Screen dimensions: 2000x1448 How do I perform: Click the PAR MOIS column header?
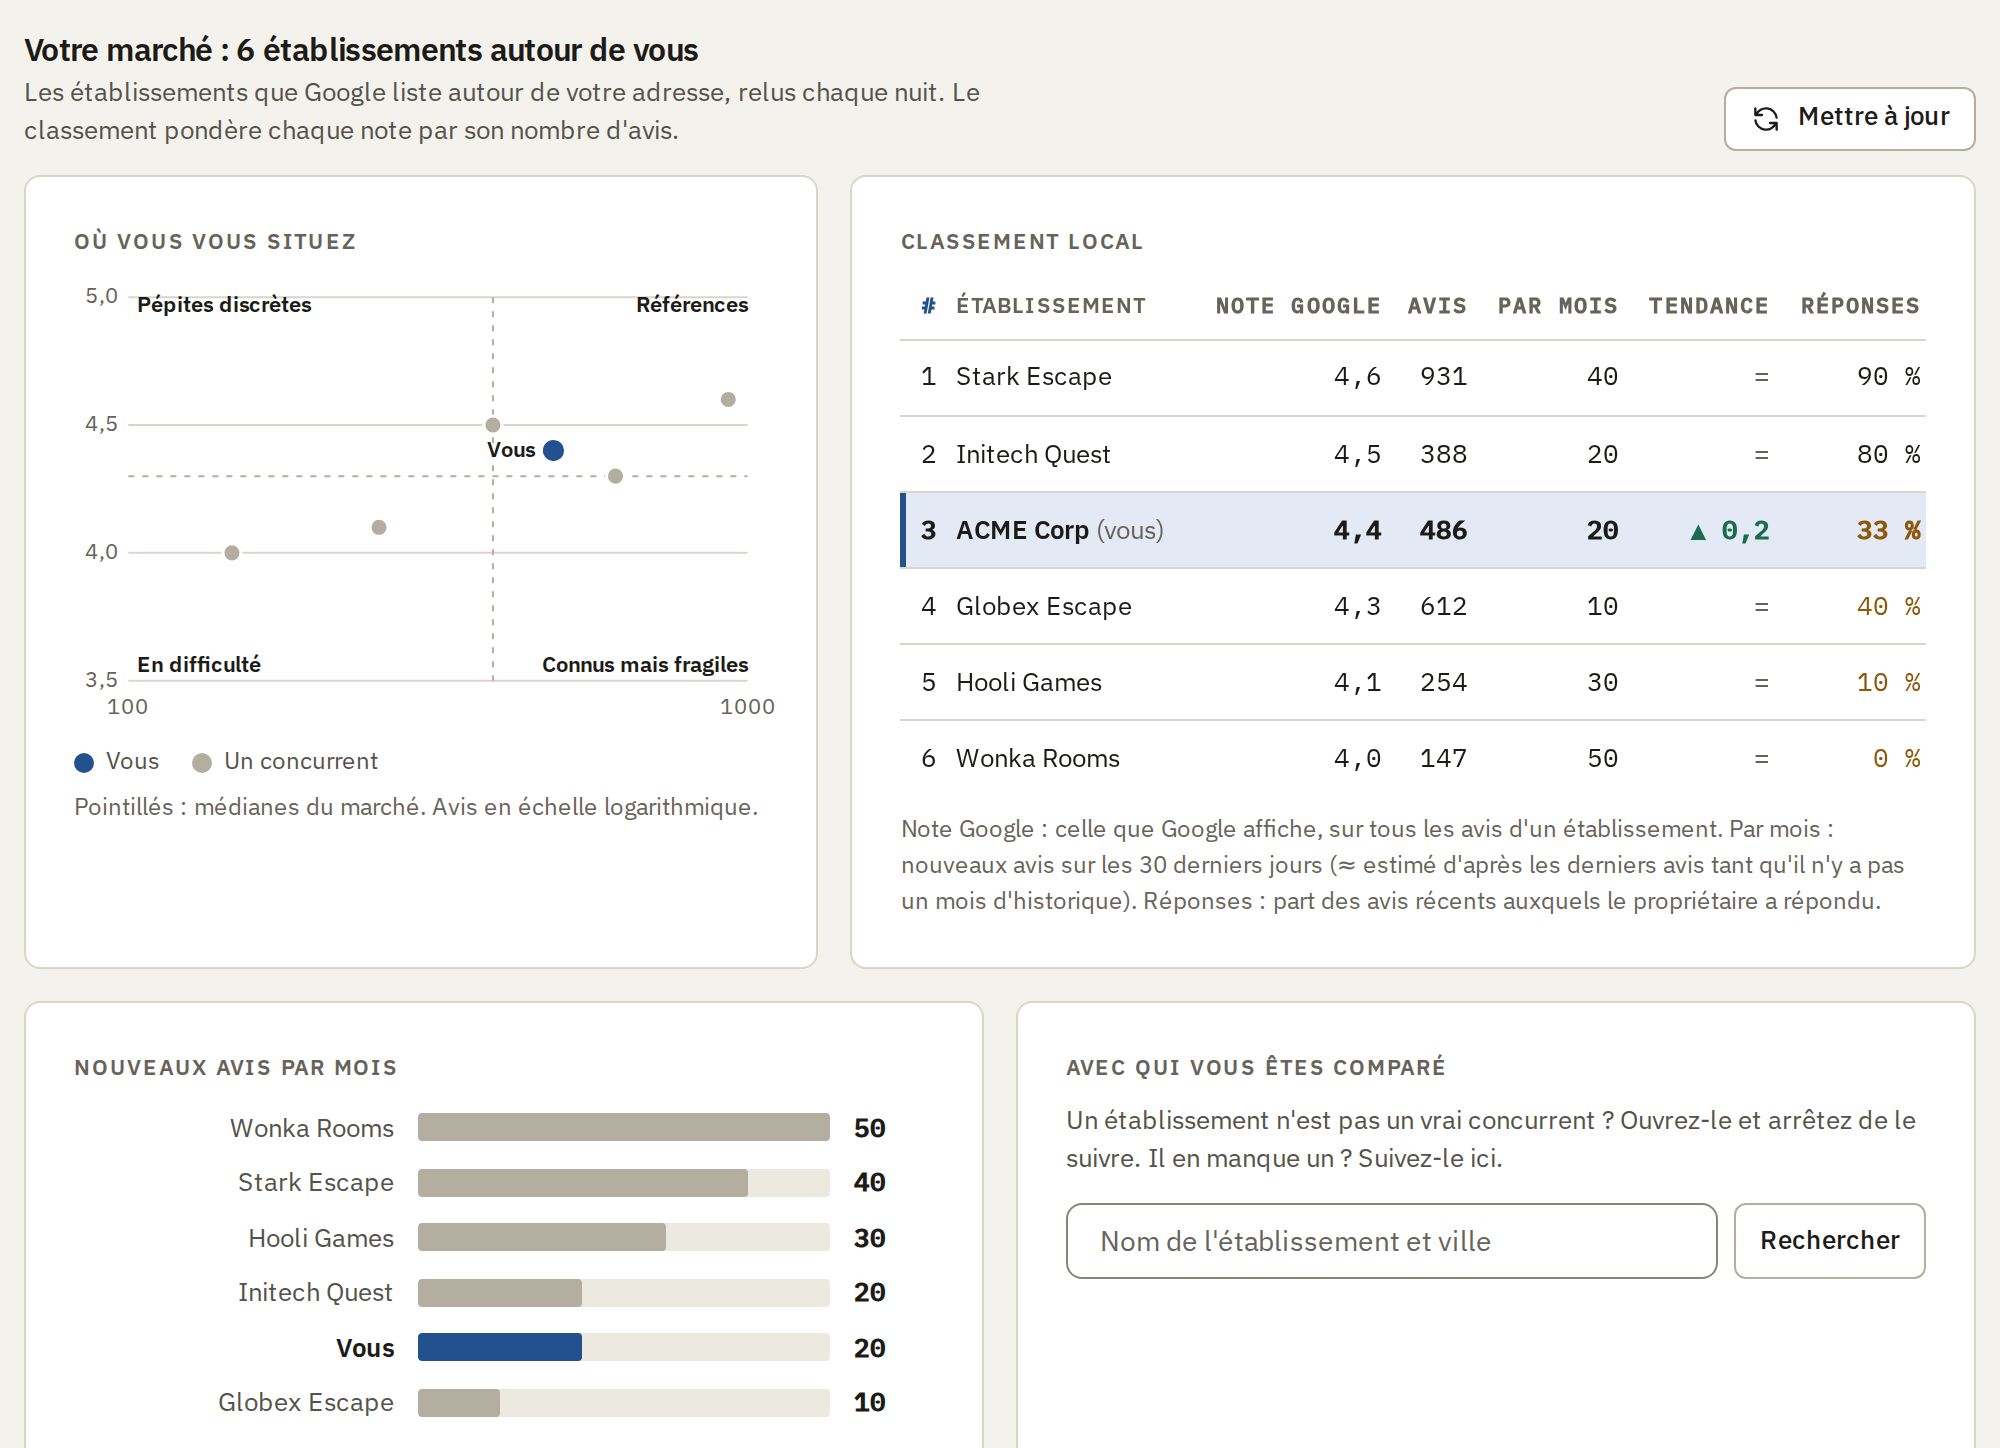tap(1557, 306)
